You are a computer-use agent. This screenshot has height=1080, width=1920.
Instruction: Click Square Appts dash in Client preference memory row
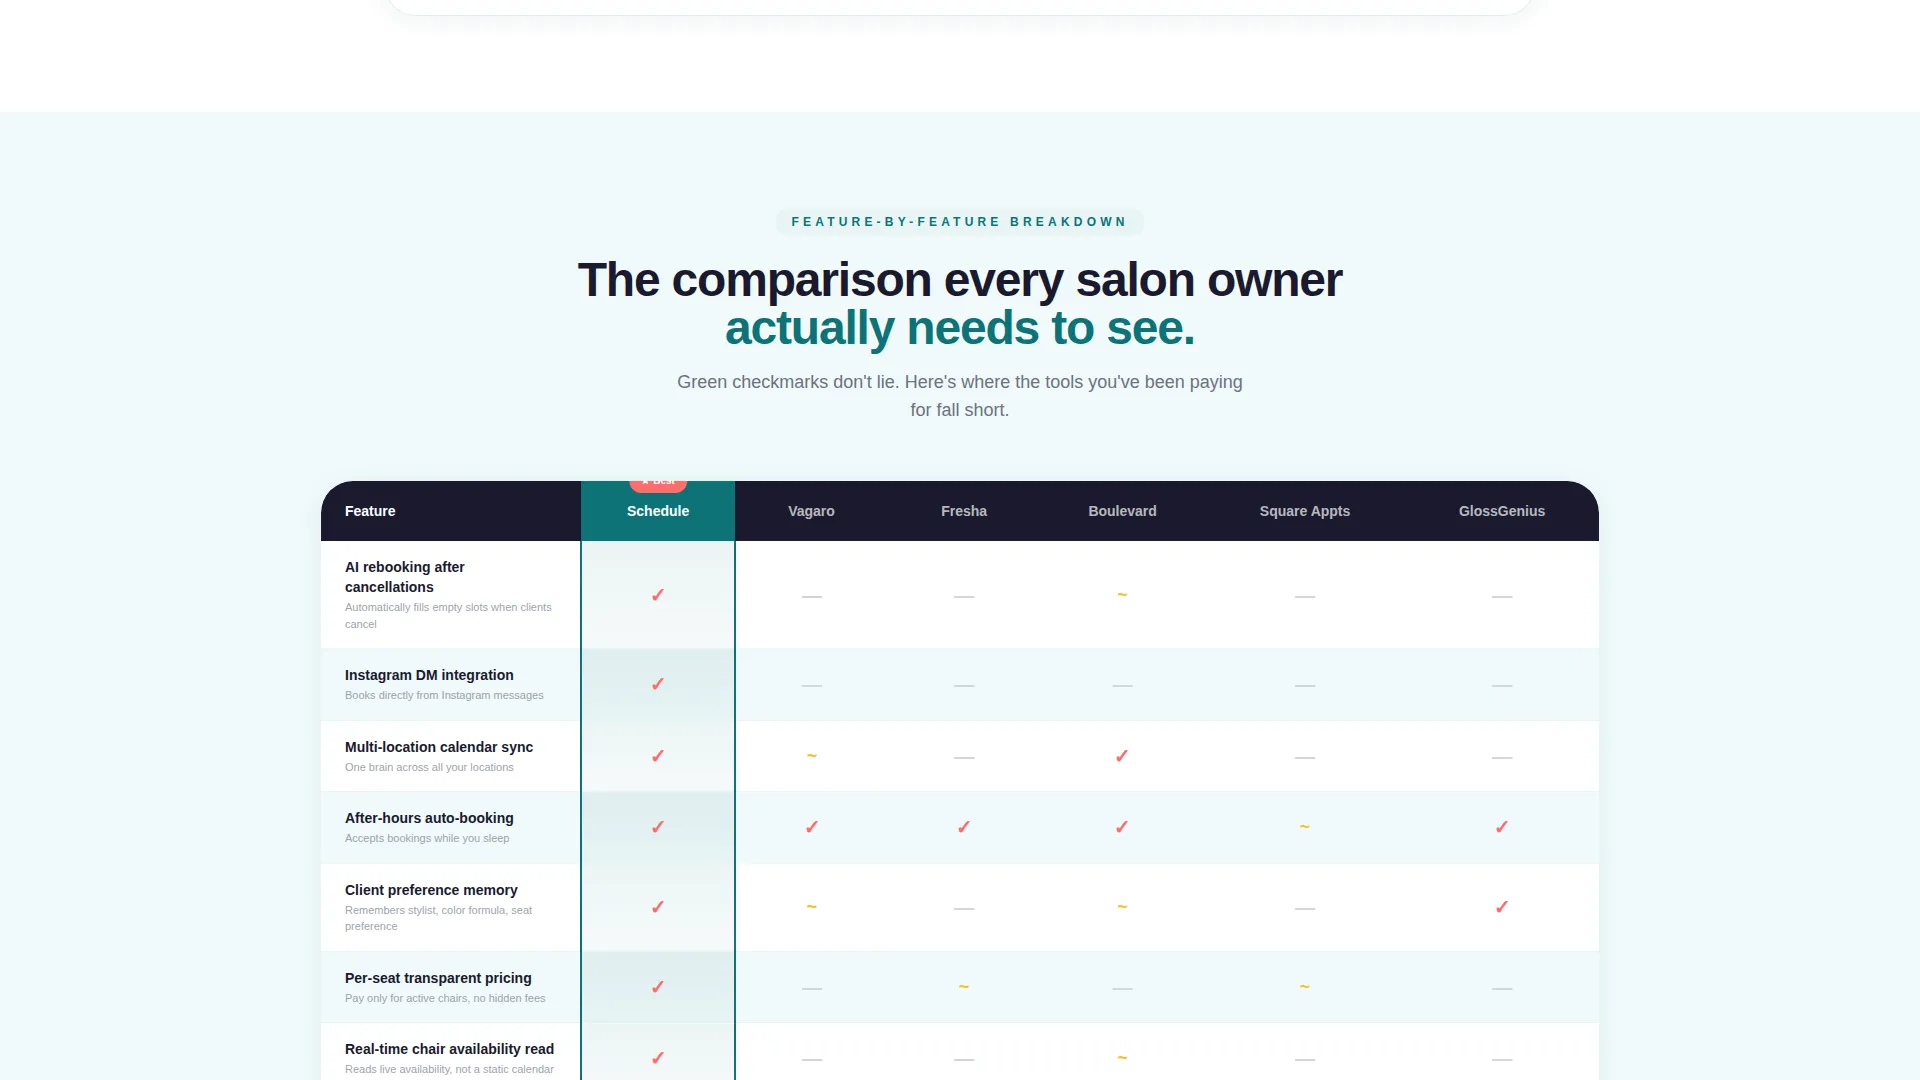coord(1305,908)
